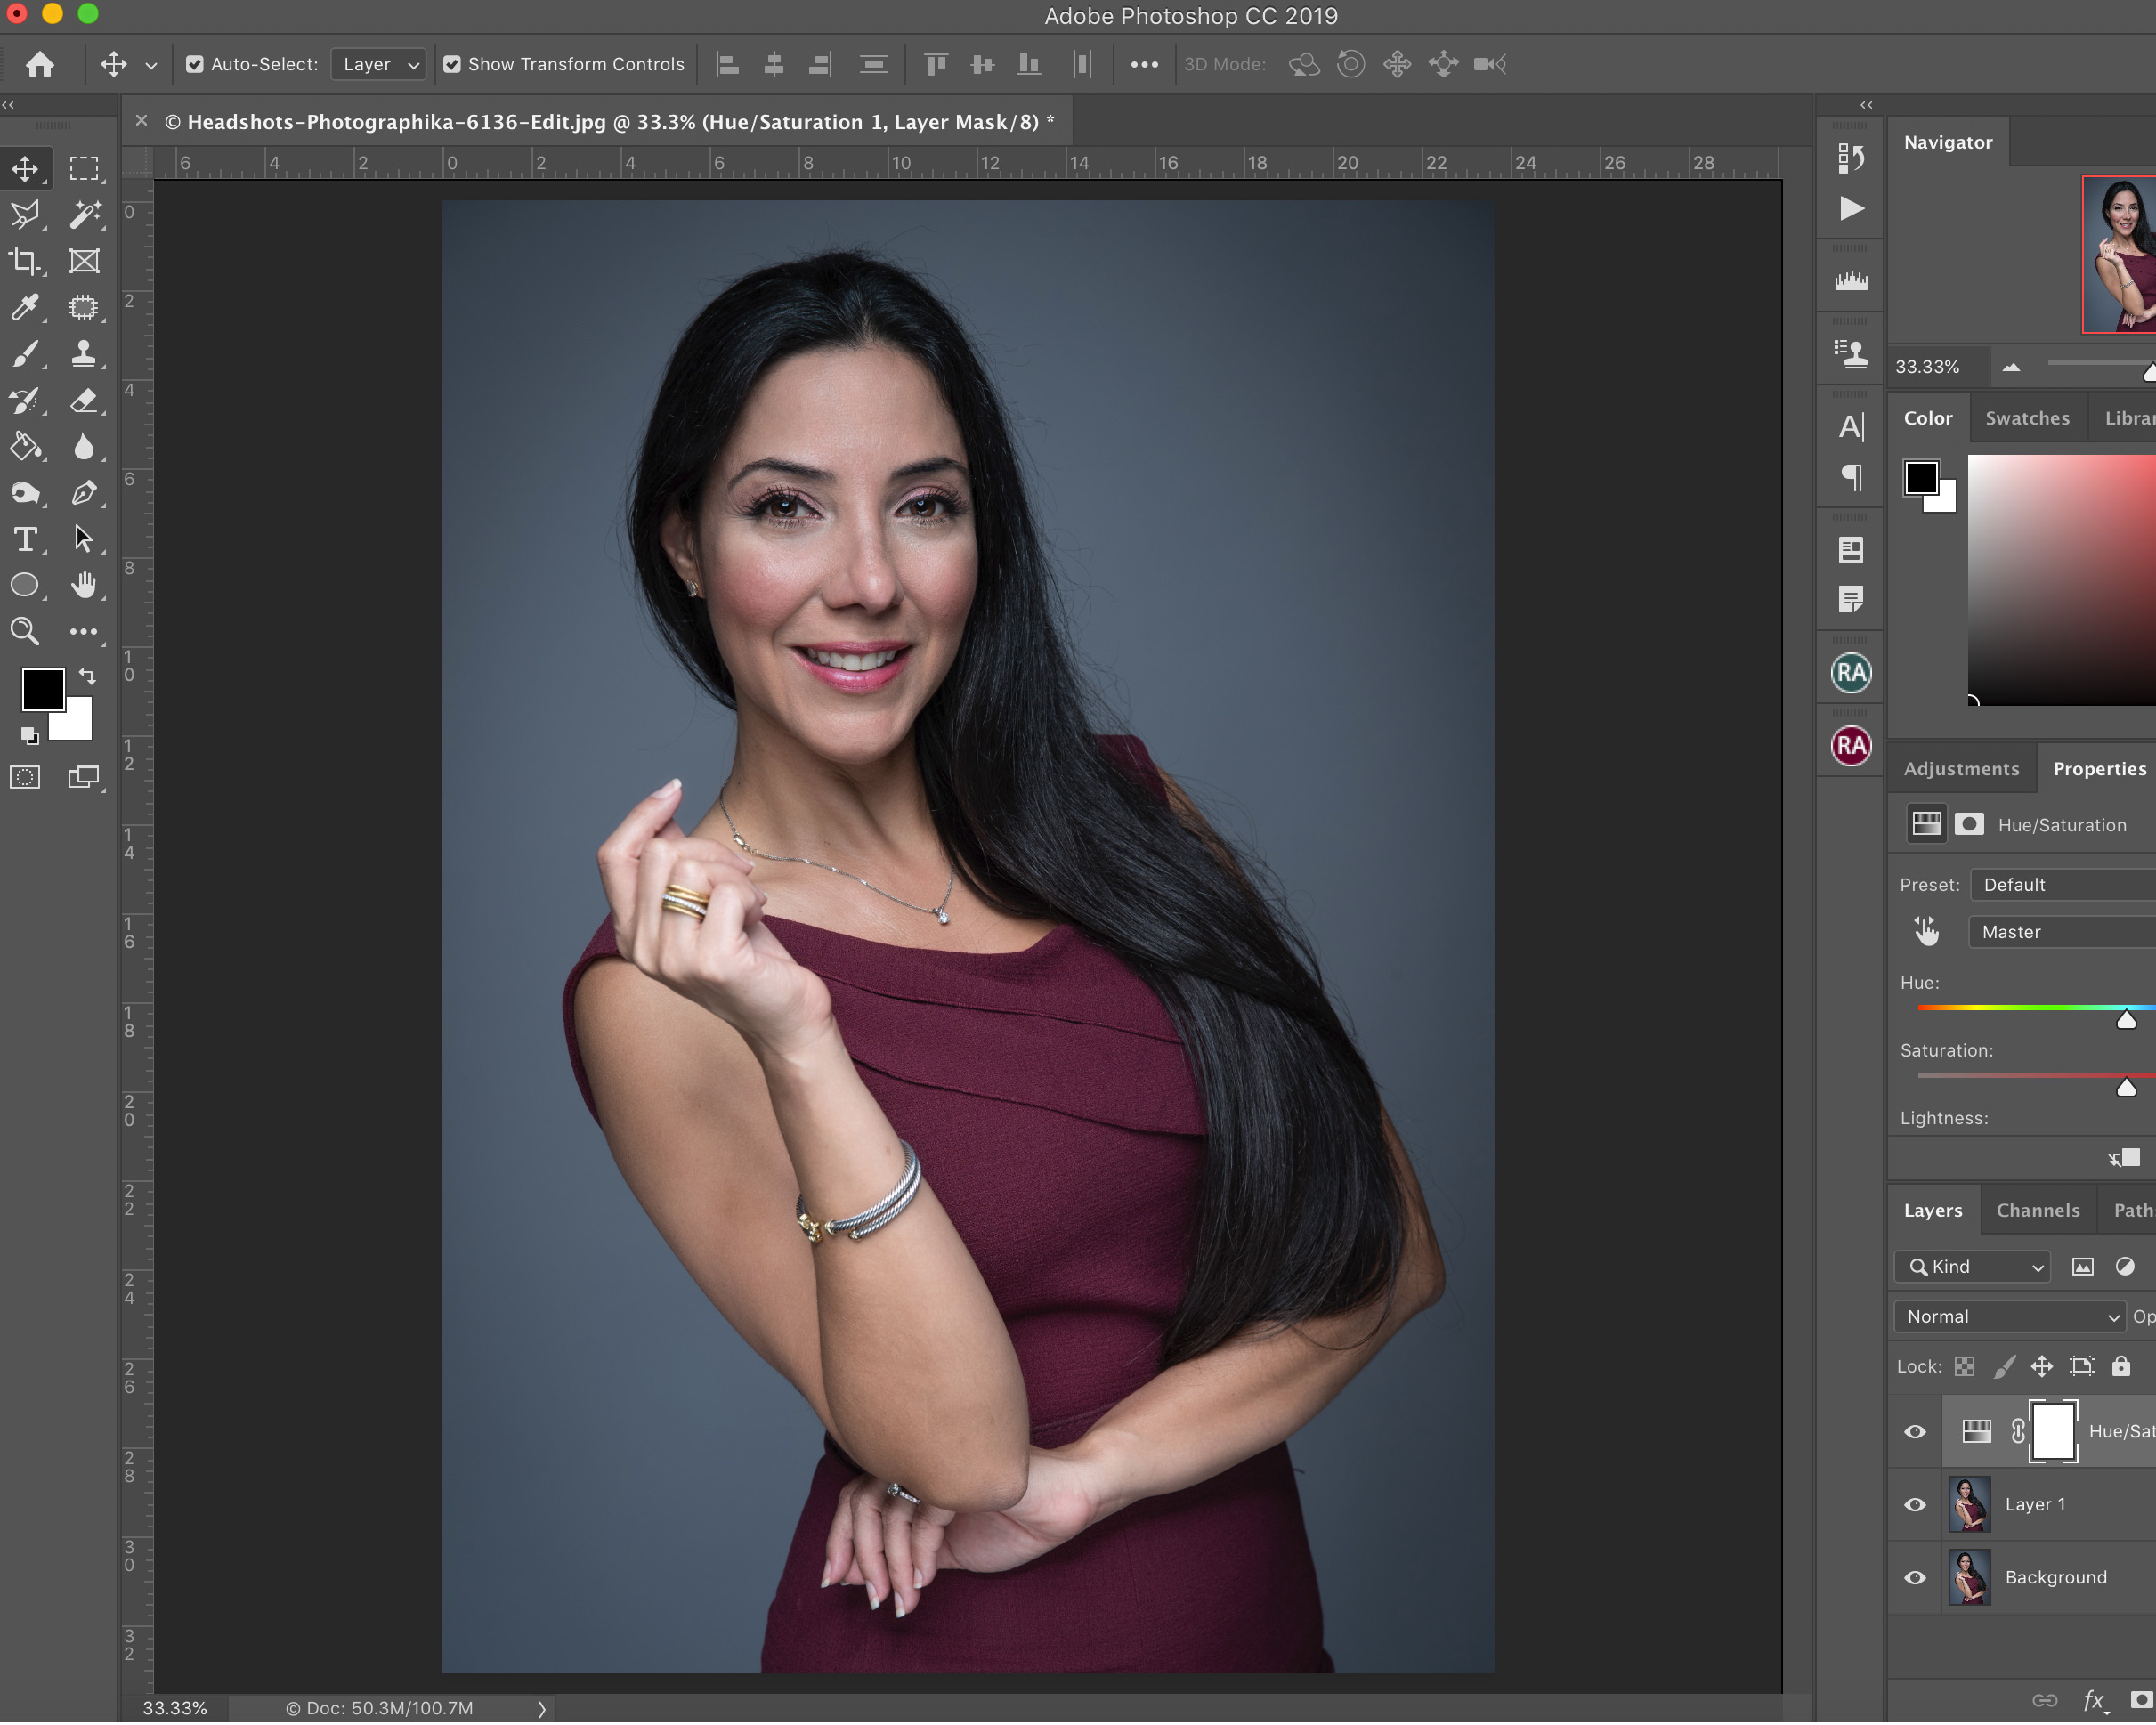Select the Horizontal Type tool
Image resolution: width=2156 pixels, height=1725 pixels.
click(x=25, y=540)
